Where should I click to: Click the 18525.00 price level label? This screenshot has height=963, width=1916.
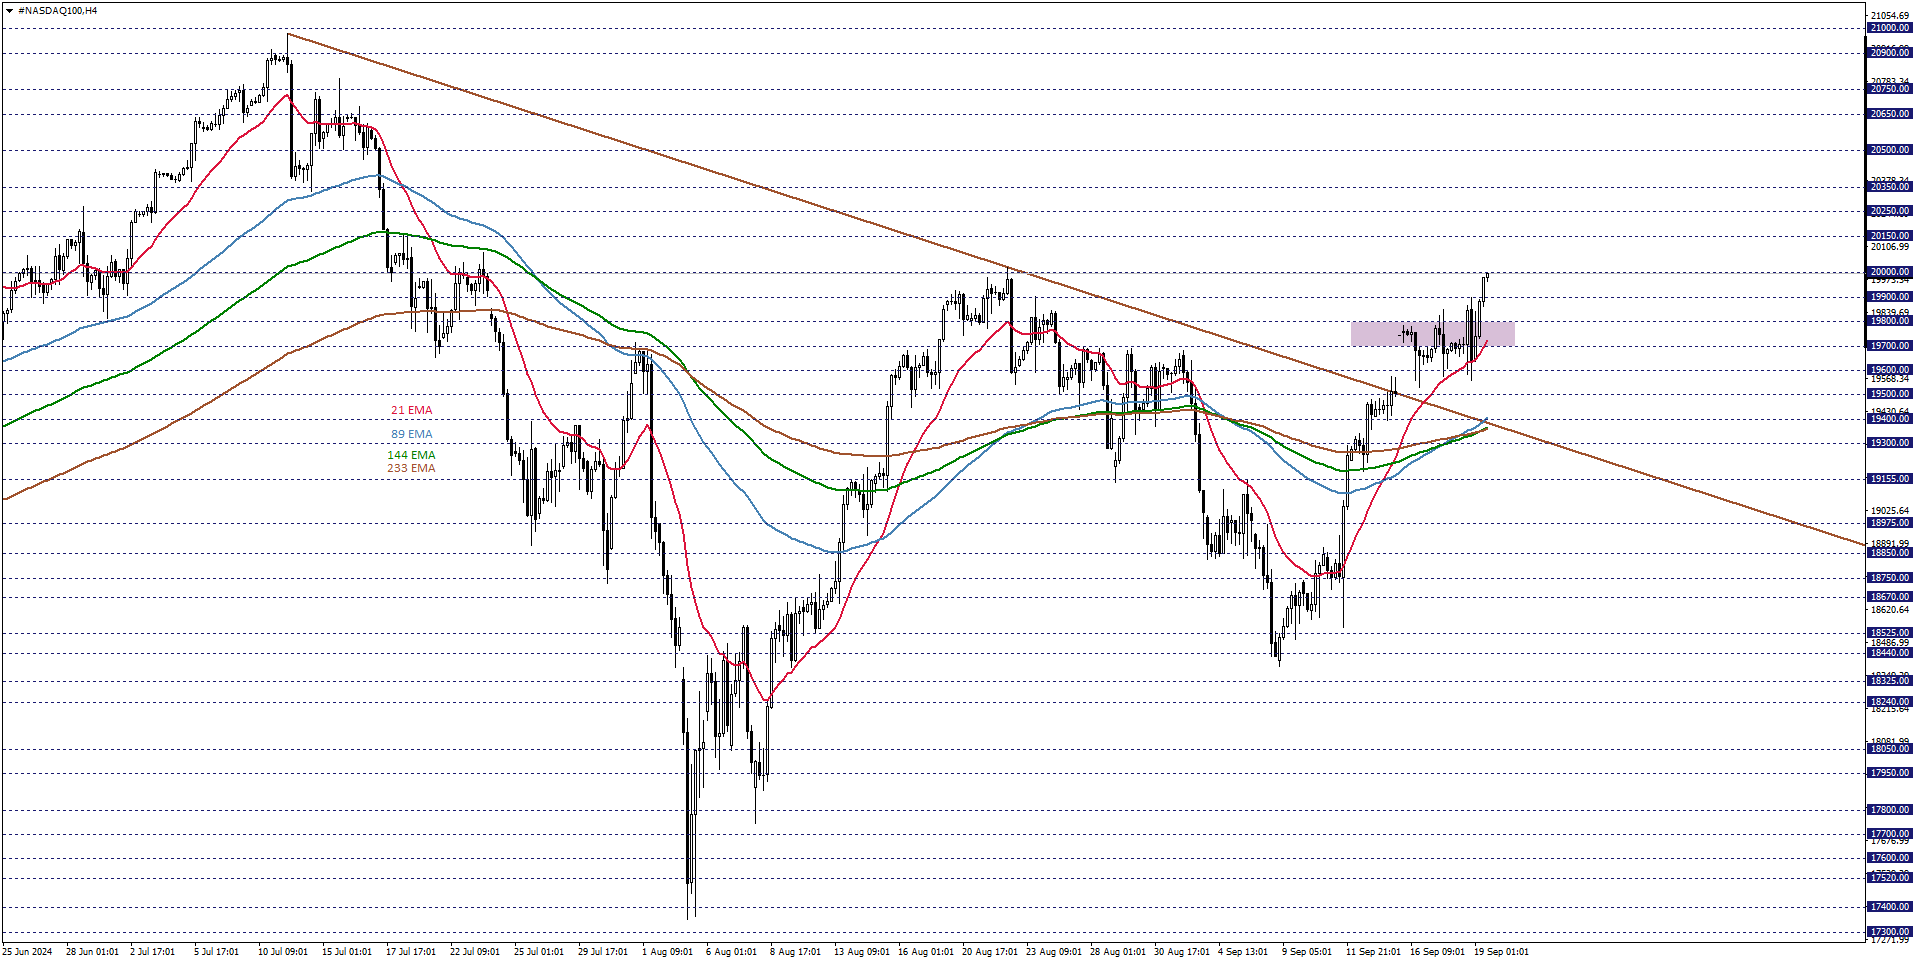click(x=1890, y=633)
